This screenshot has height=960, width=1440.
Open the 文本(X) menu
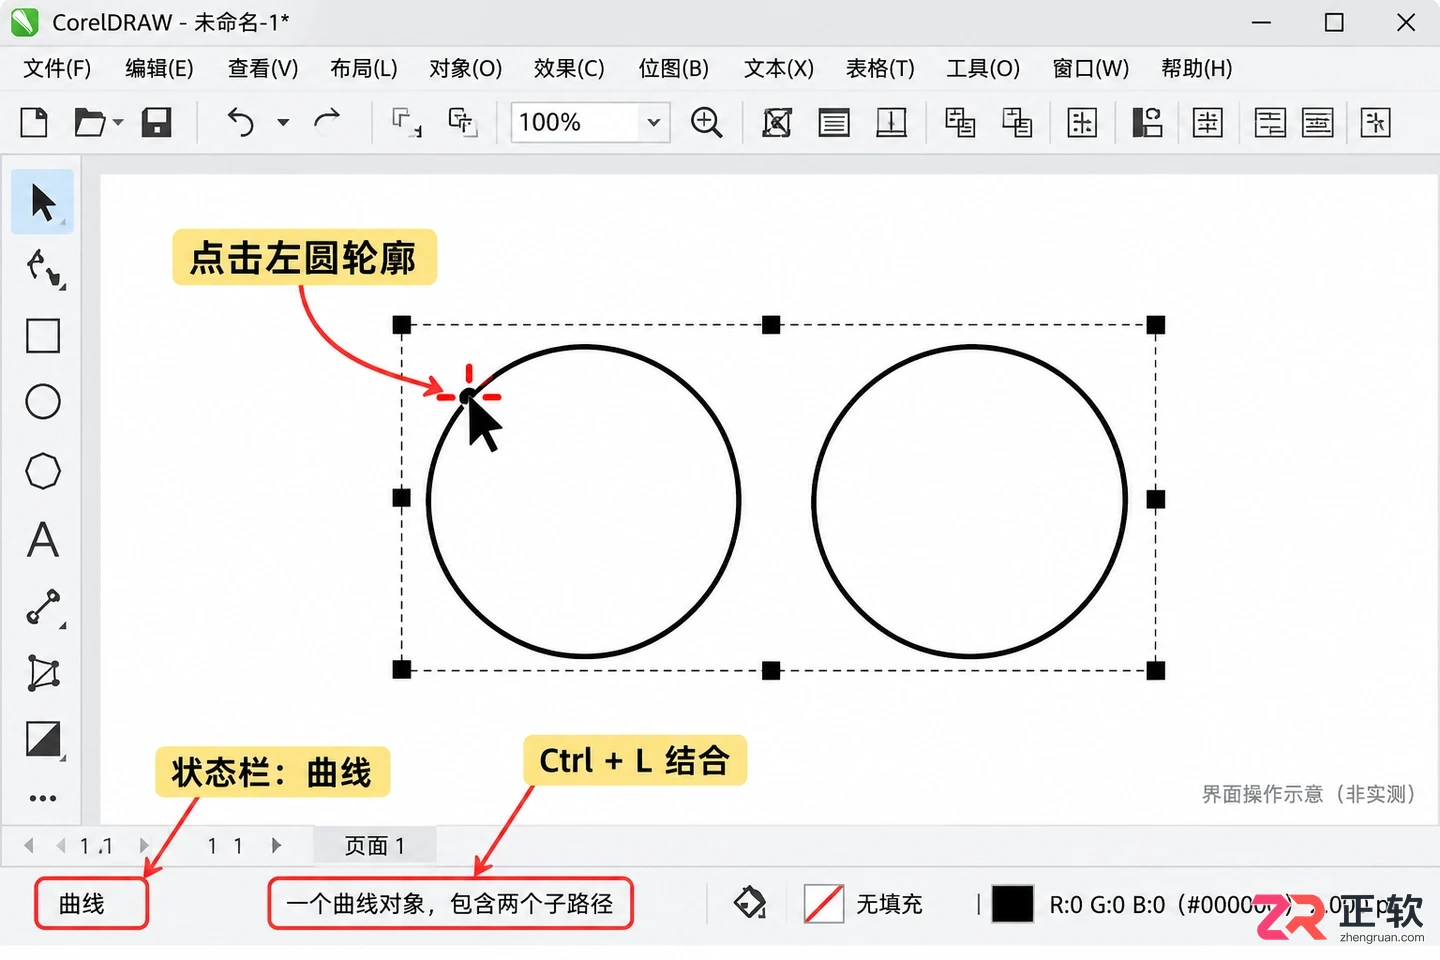pyautogui.click(x=778, y=68)
